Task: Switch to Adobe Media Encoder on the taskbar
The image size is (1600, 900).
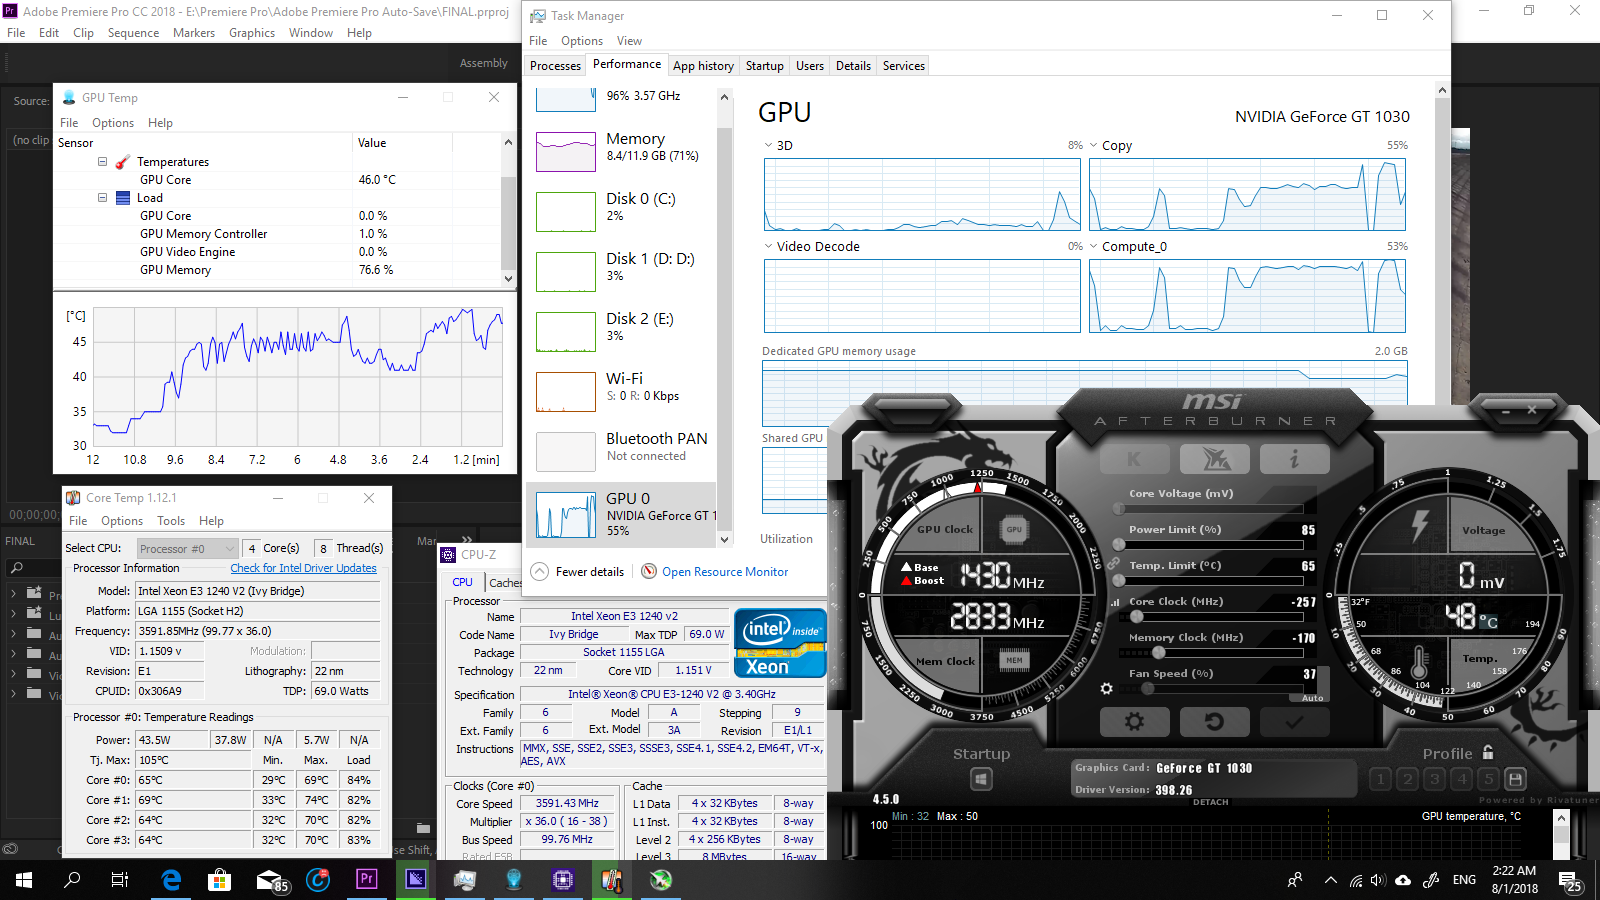Action: coord(416,880)
